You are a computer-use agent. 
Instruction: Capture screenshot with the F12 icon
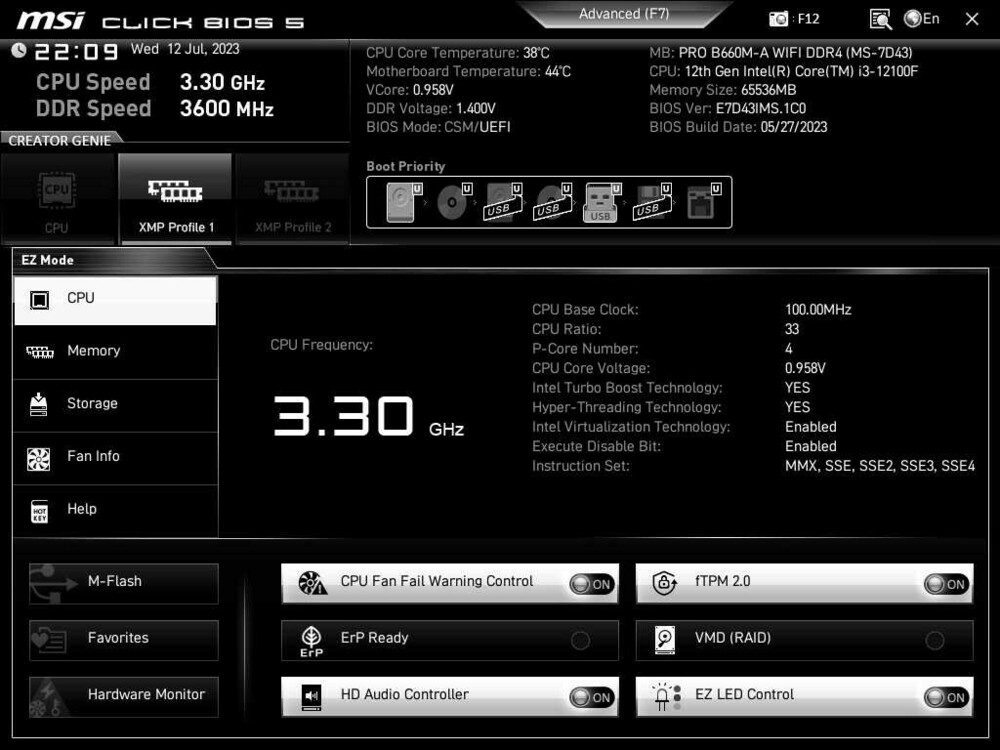[x=780, y=18]
